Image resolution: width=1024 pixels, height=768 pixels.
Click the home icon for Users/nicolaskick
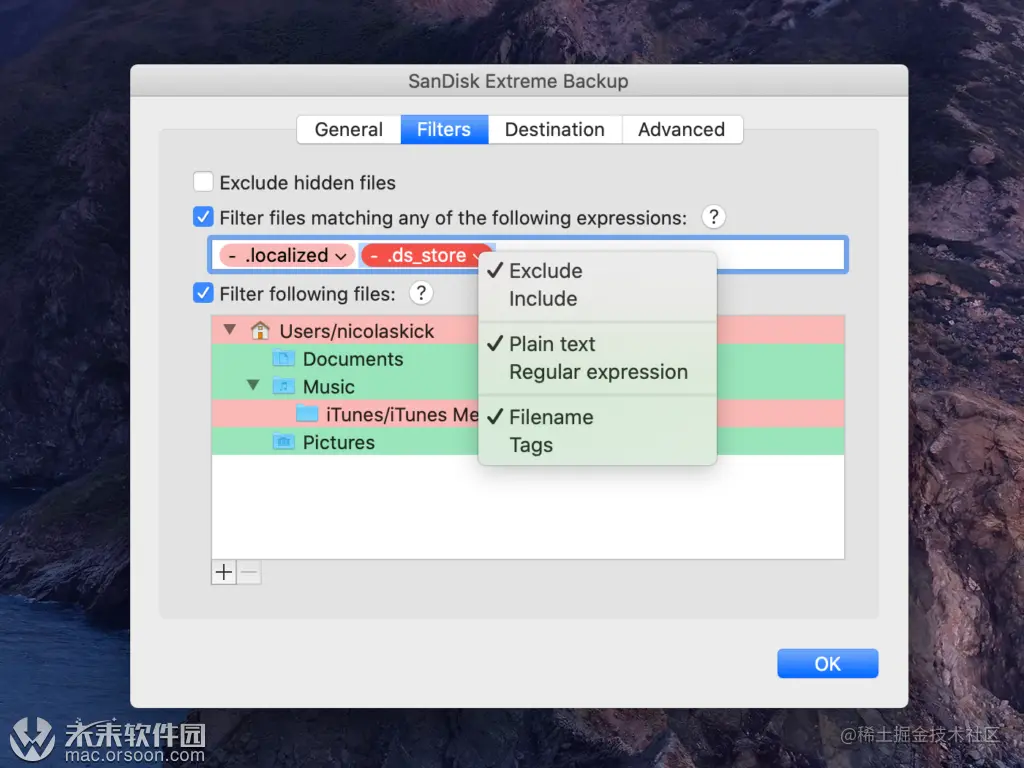[260, 330]
